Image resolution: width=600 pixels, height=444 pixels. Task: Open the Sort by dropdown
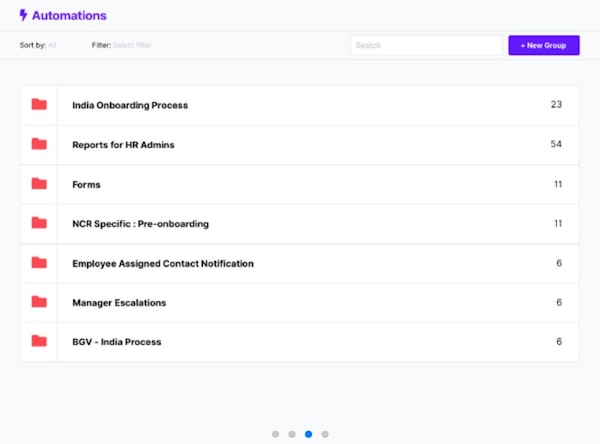[52, 45]
